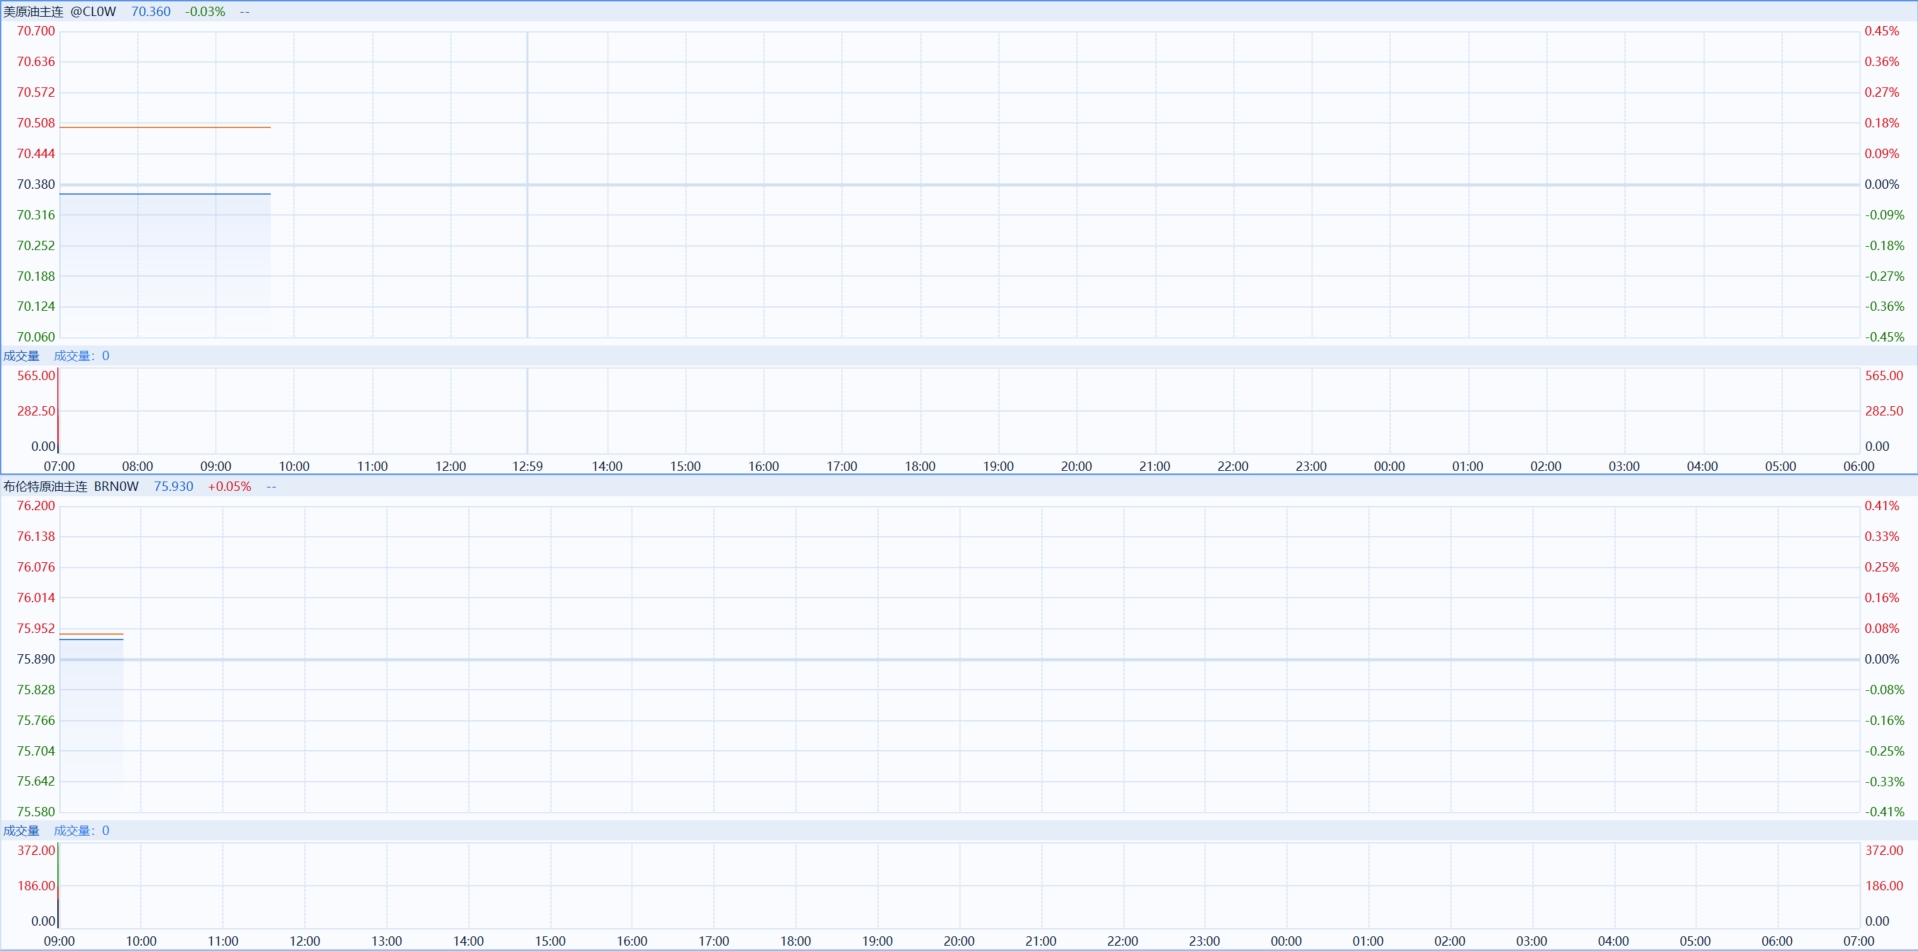The height and width of the screenshot is (951, 1918).
Task: Click the @CL0W contract code
Action: [93, 12]
